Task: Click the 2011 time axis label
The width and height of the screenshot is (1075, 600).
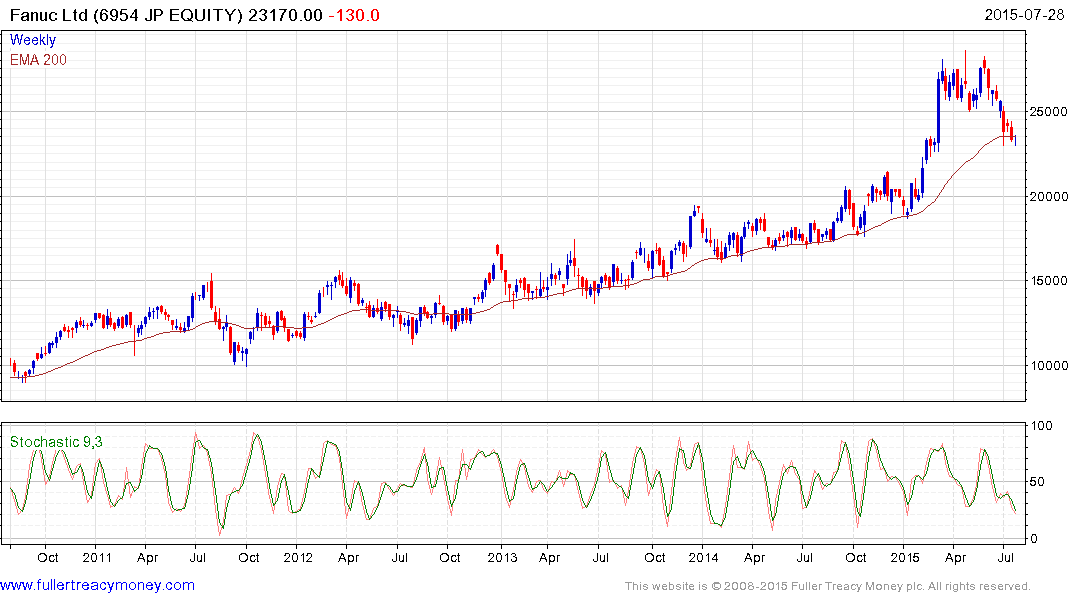Action: point(97,557)
